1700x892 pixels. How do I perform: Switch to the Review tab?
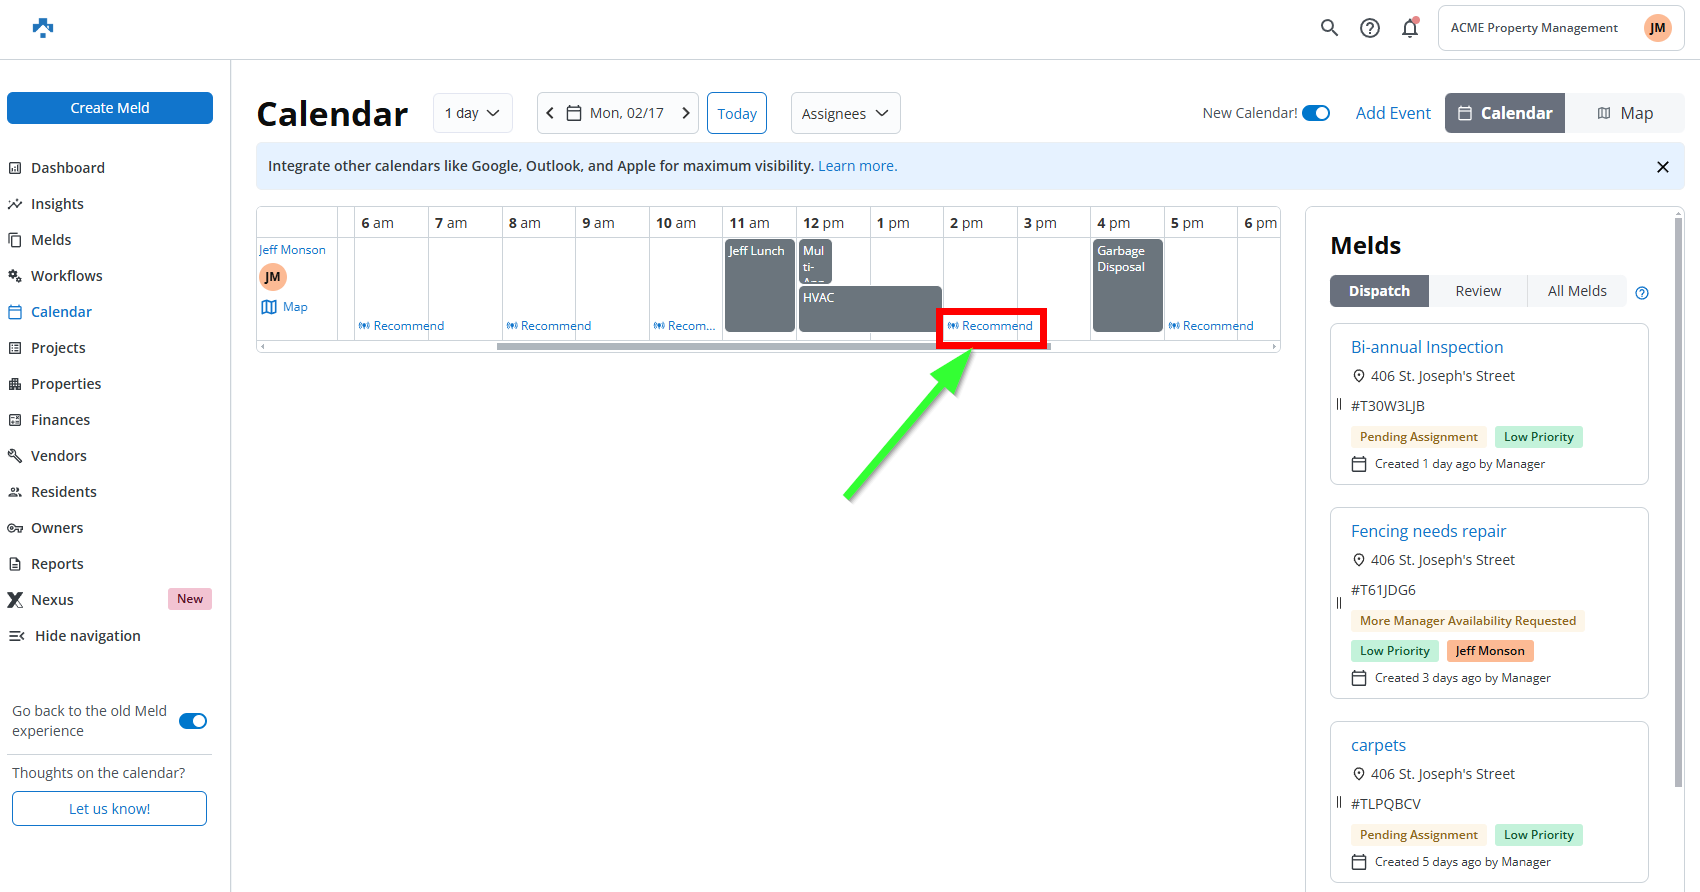1478,291
